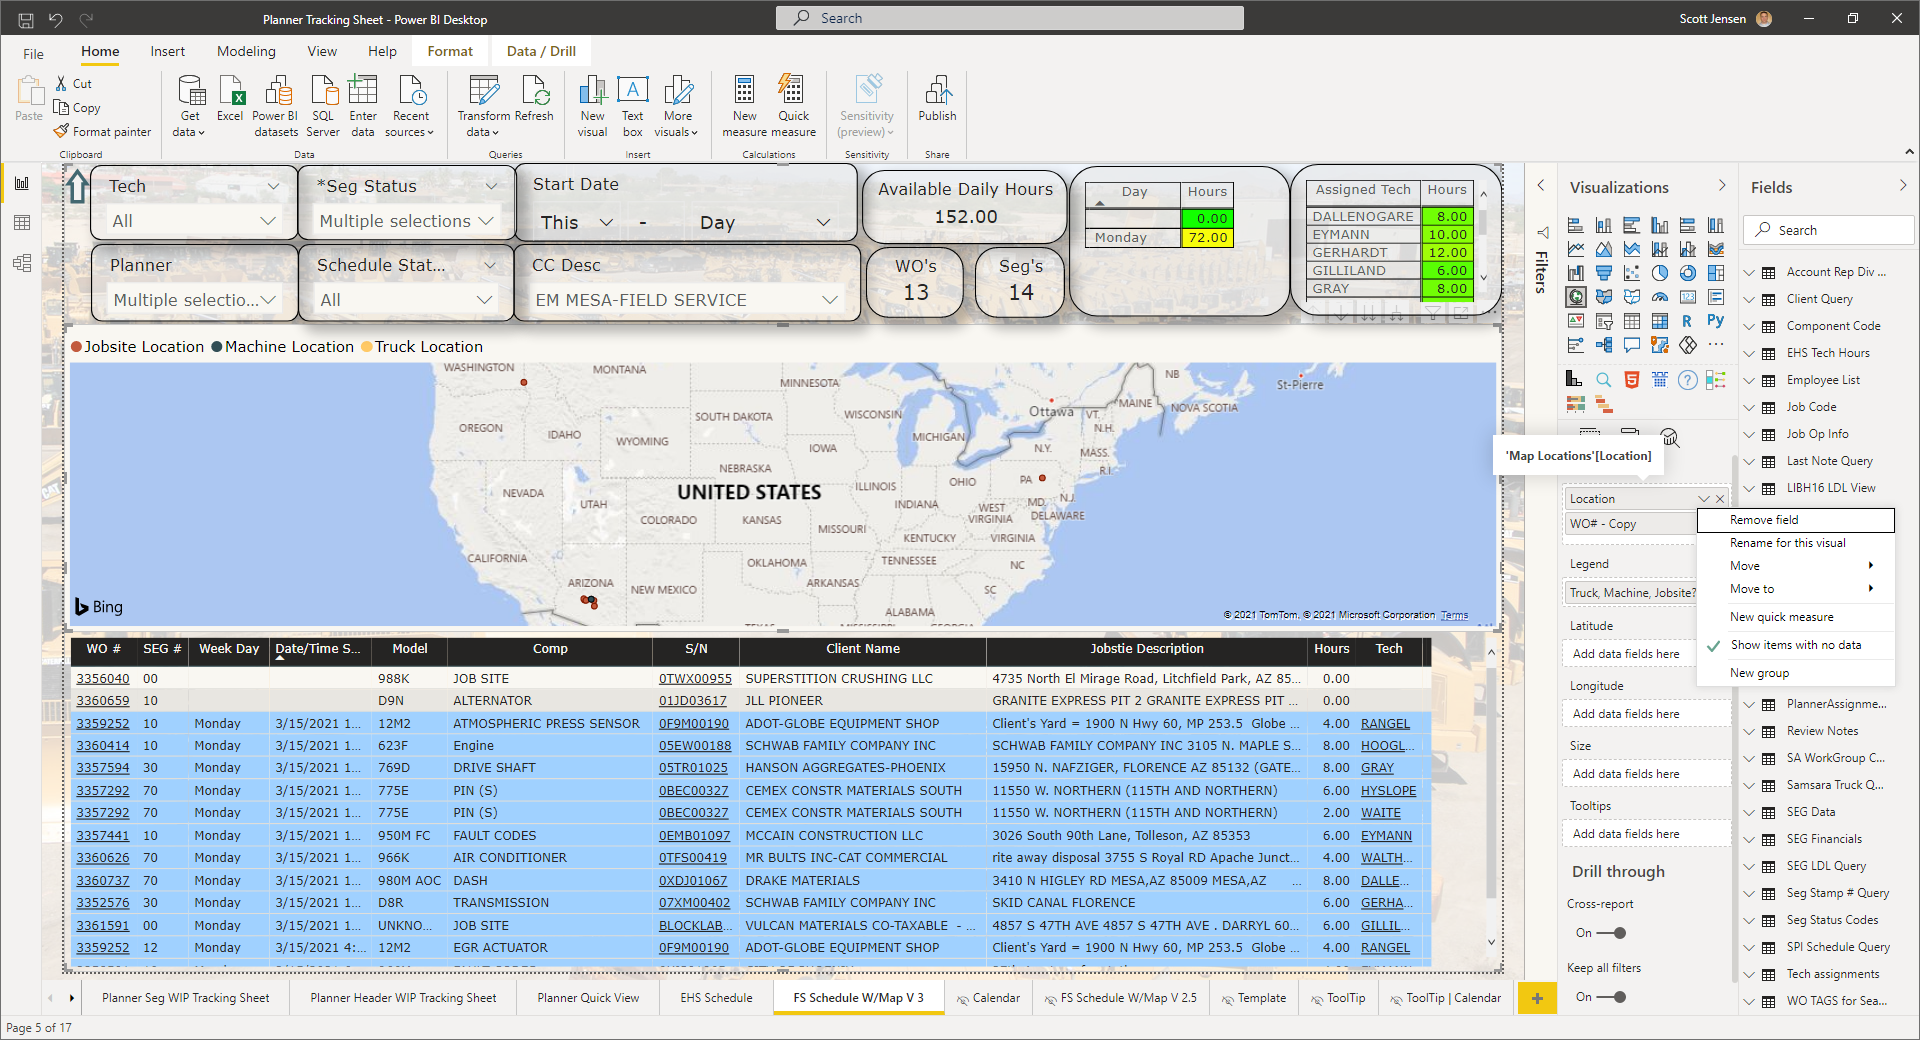This screenshot has height=1040, width=1920.
Task: Open the Modeling ribbon tab
Action: (246, 52)
